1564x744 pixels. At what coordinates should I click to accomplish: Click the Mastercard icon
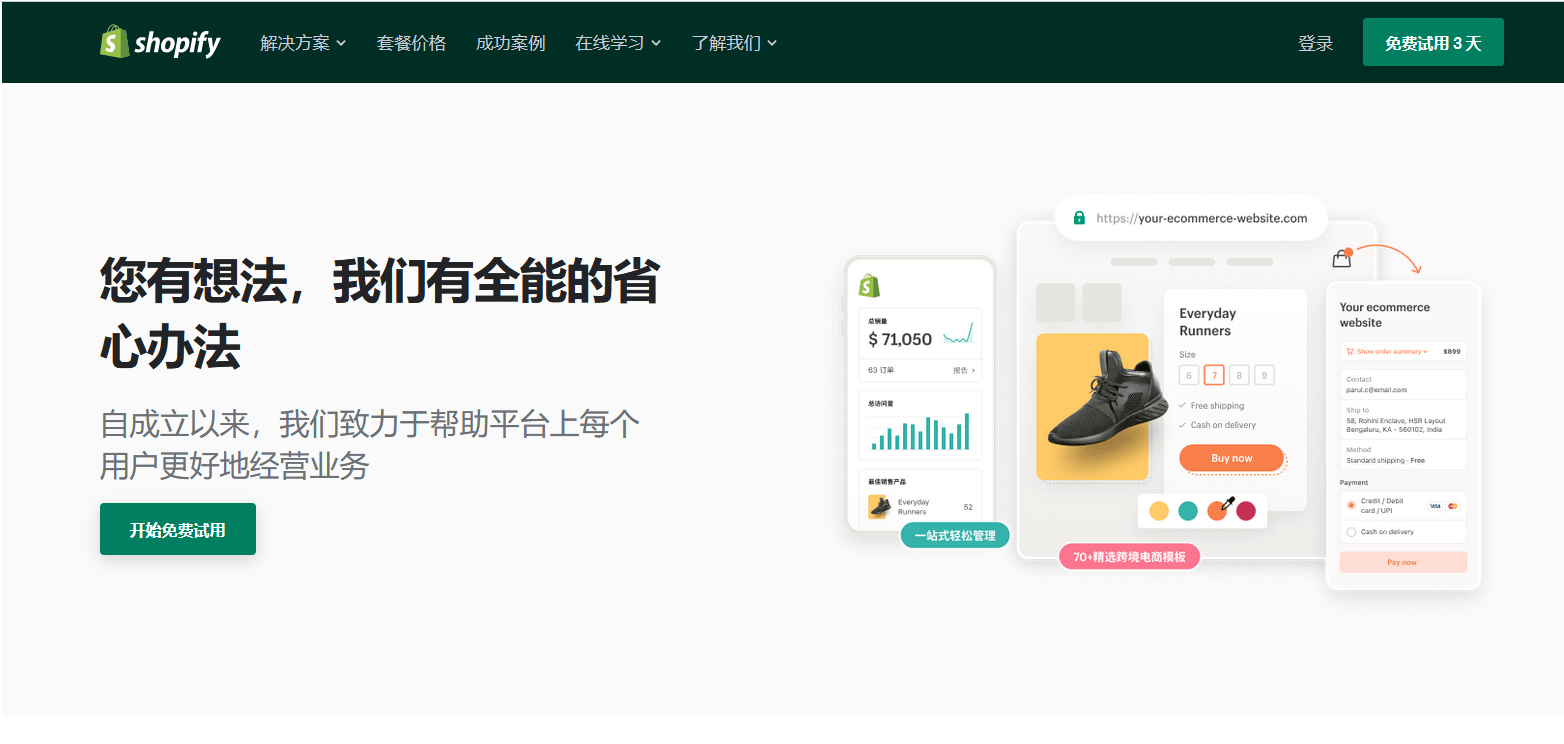click(x=1453, y=506)
